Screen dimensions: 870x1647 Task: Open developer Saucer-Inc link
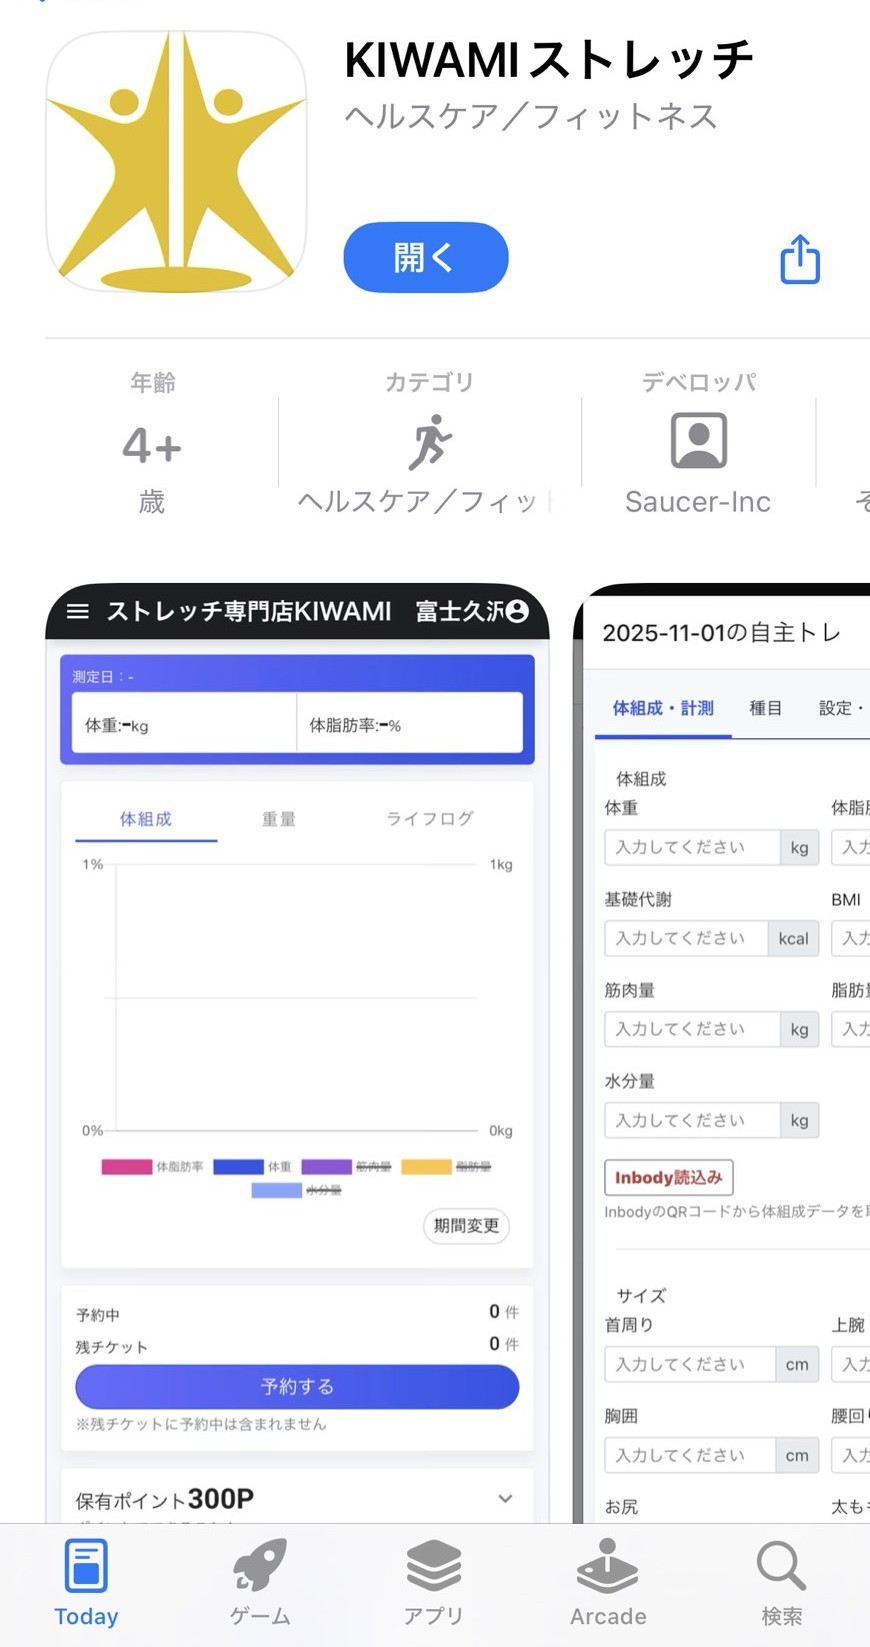point(698,502)
